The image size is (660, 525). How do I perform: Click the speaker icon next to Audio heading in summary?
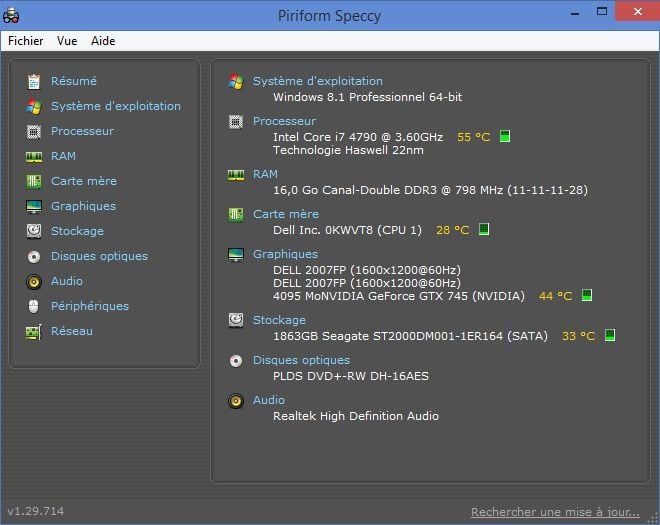(236, 401)
